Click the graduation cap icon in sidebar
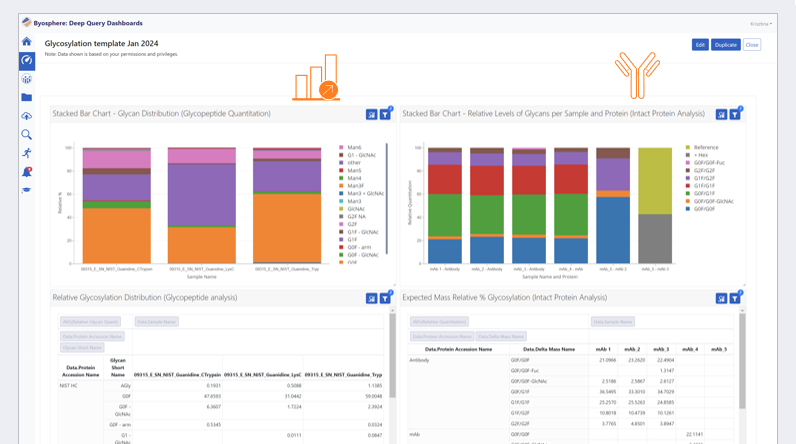This screenshot has width=796, height=444. pos(27,190)
